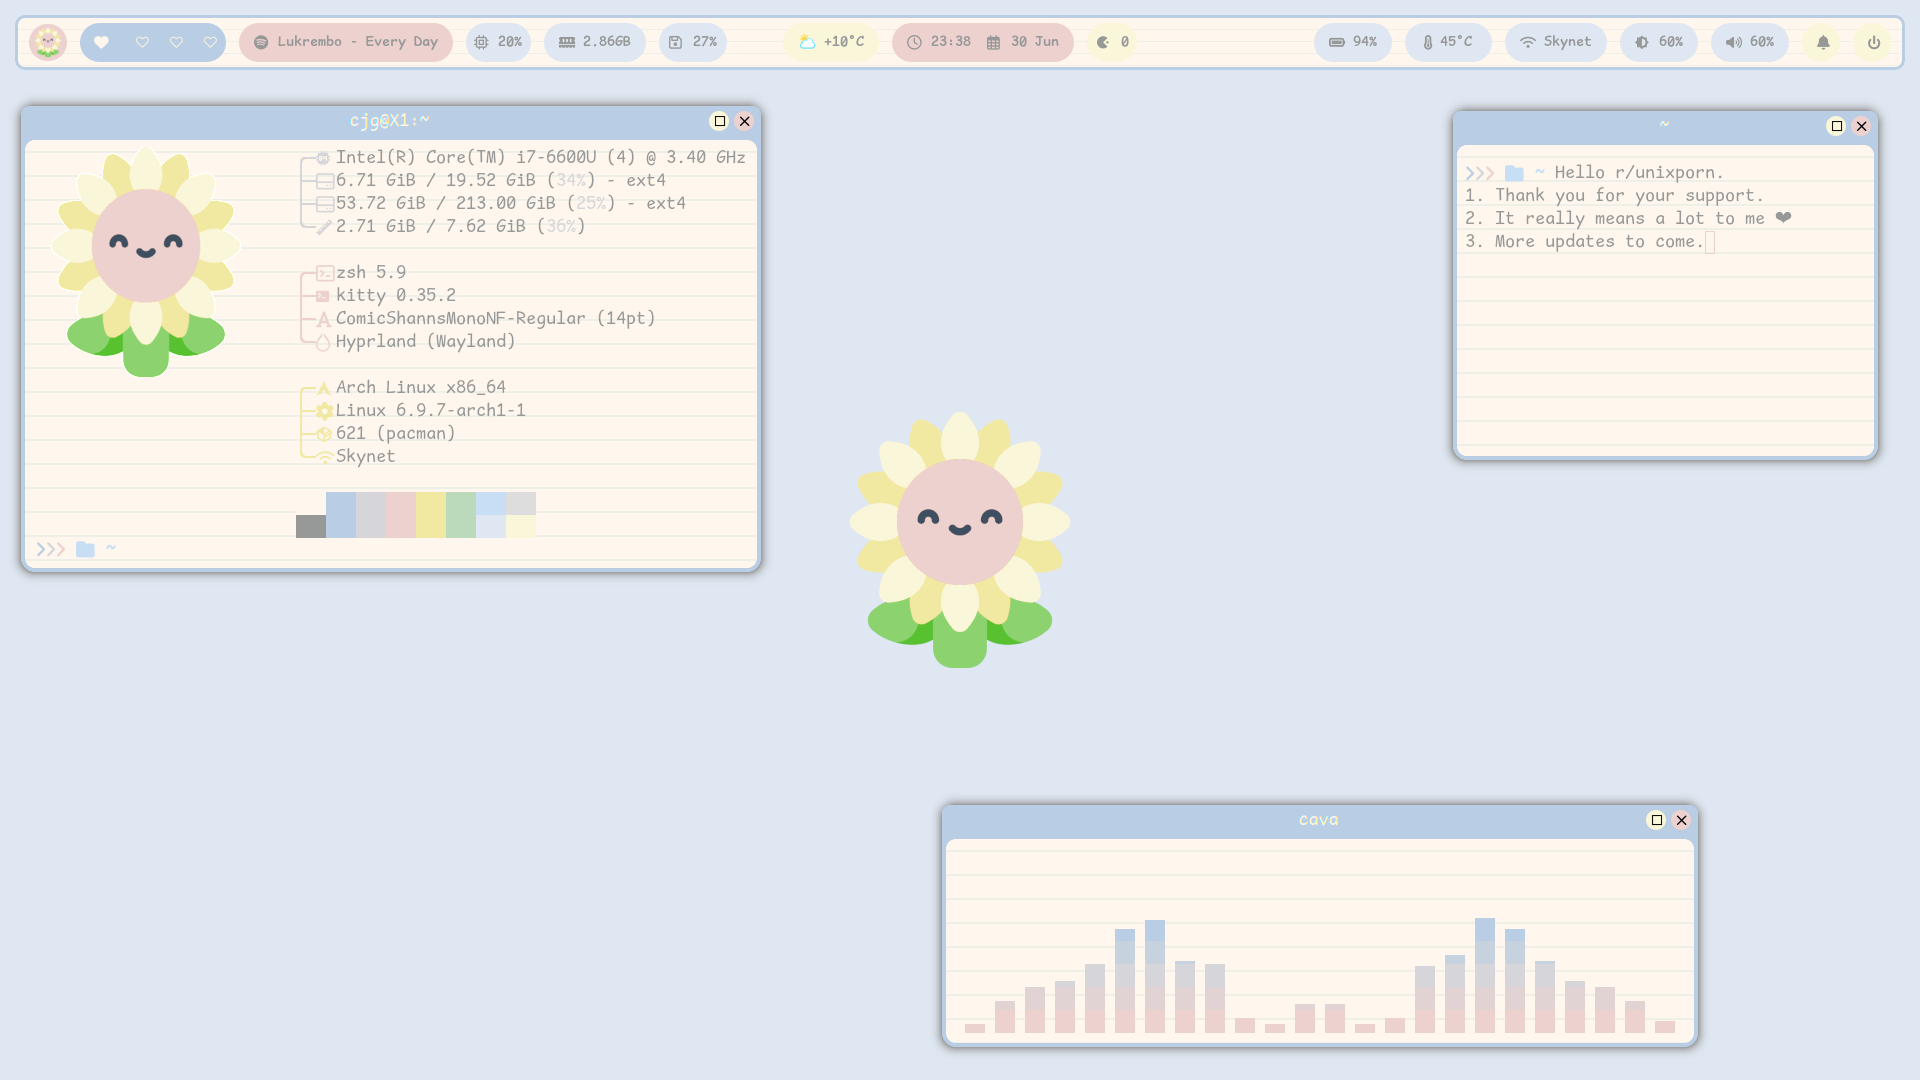Click the sunflower launcher icon in the bar
The width and height of the screenshot is (1920, 1080).
tap(47, 42)
